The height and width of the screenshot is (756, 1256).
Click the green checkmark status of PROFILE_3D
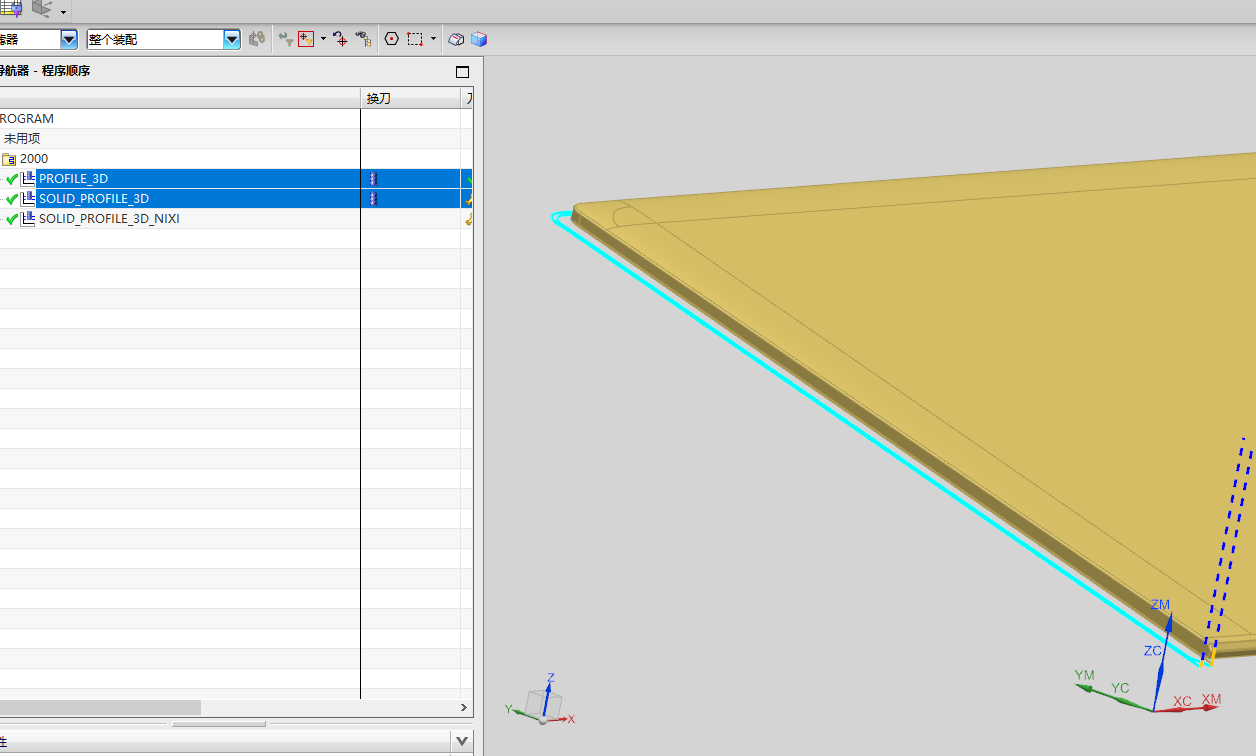pyautogui.click(x=12, y=178)
